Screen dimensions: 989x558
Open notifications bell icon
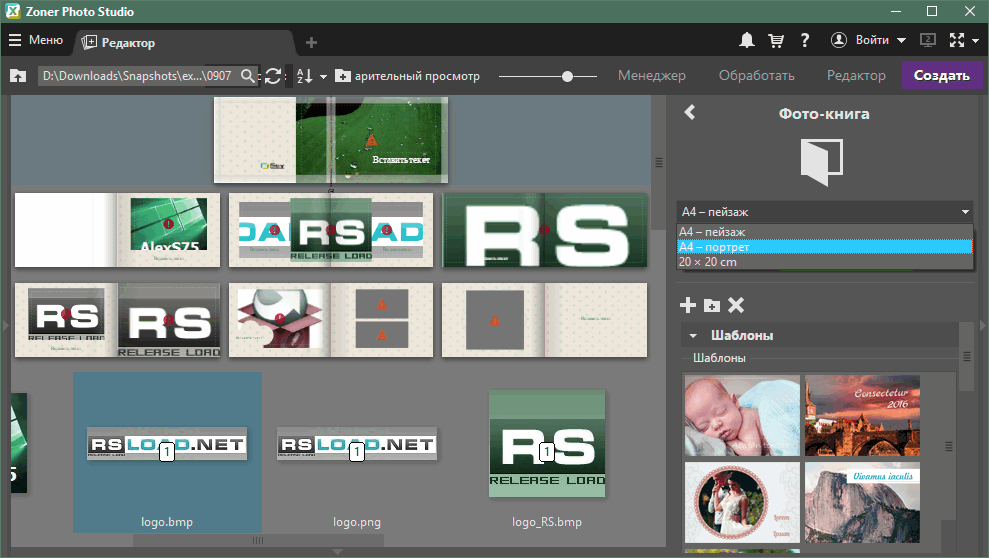747,40
